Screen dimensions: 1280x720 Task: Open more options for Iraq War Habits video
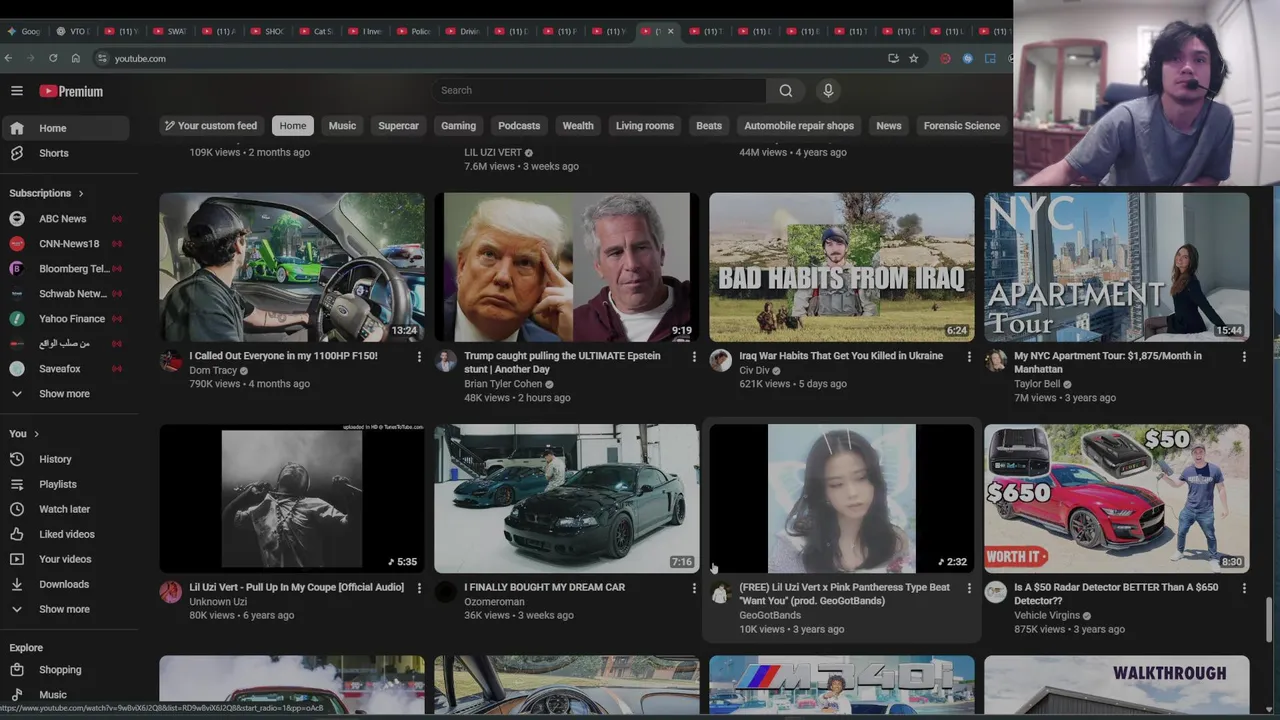pyautogui.click(x=969, y=356)
